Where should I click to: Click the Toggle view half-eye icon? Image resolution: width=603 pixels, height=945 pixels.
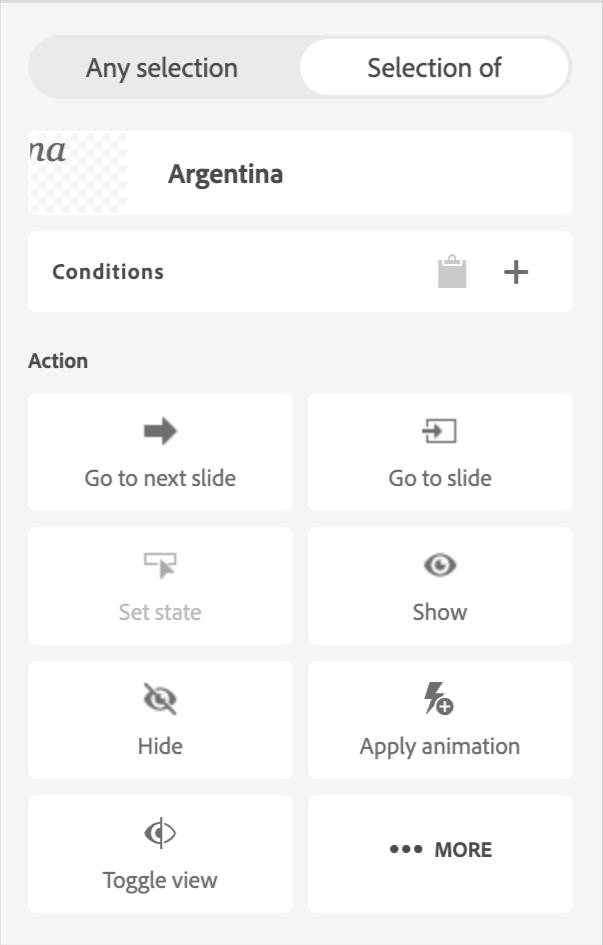[160, 833]
